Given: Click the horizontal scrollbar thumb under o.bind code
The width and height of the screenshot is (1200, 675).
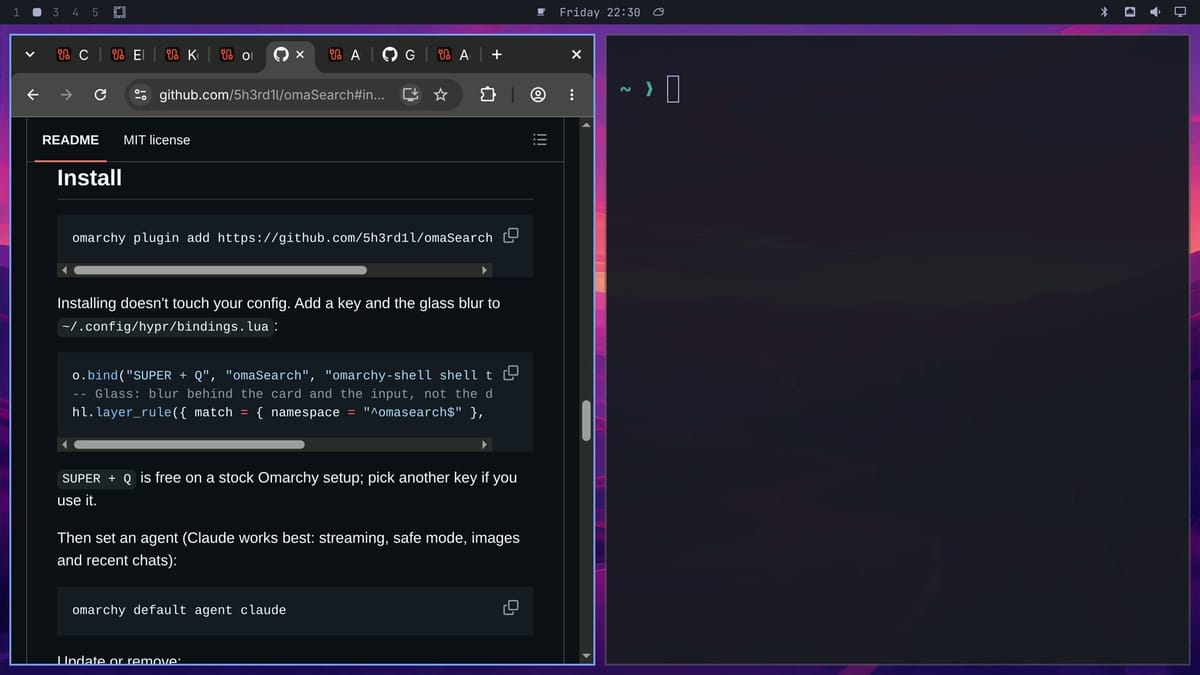Looking at the screenshot, I should coord(189,444).
